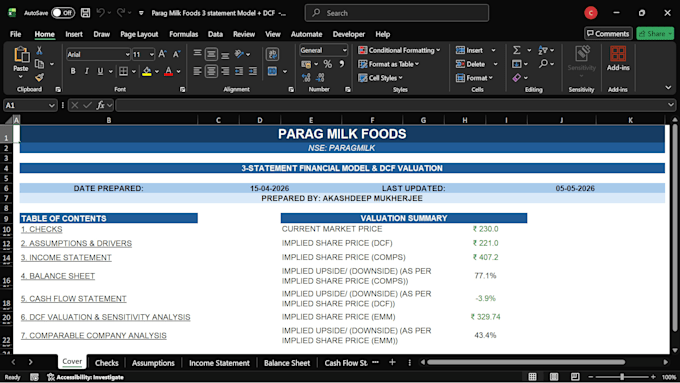The image size is (680, 383).
Task: Decrease font size with the smaller A icon
Action: point(176,54)
